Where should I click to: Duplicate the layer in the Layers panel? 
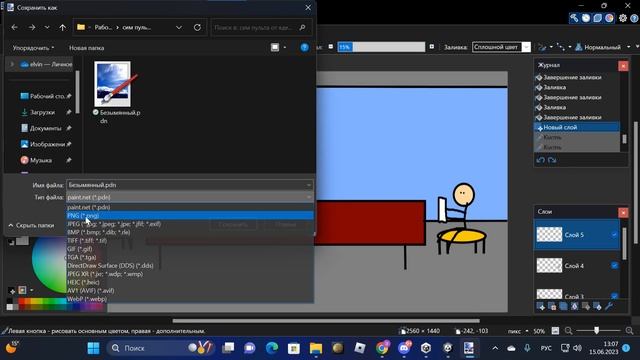[x=563, y=306]
